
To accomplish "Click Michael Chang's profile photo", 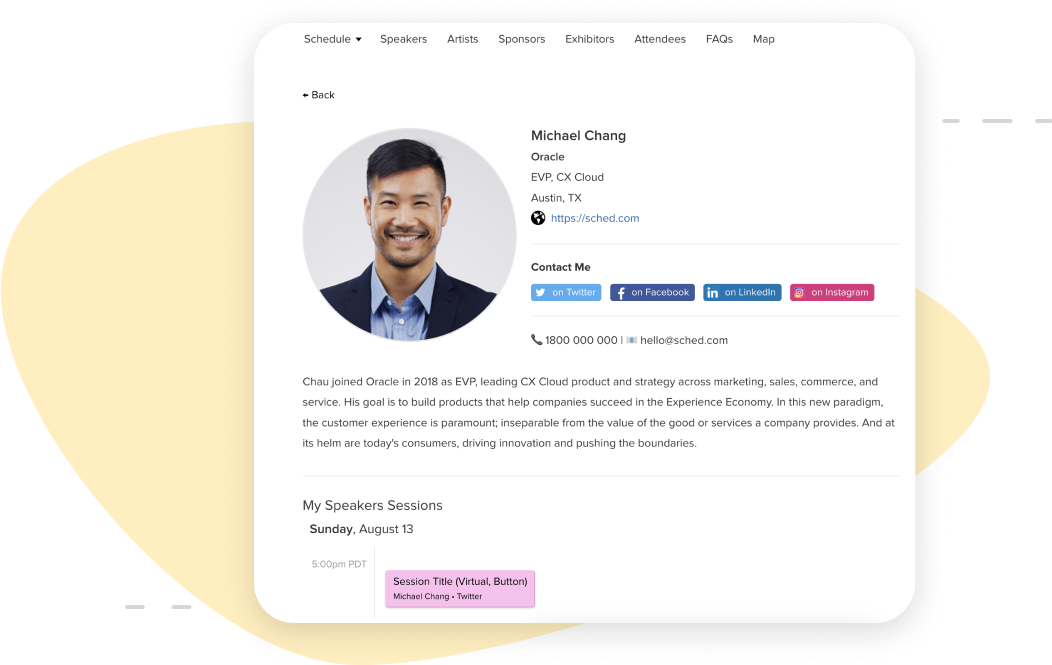I will (409, 235).
